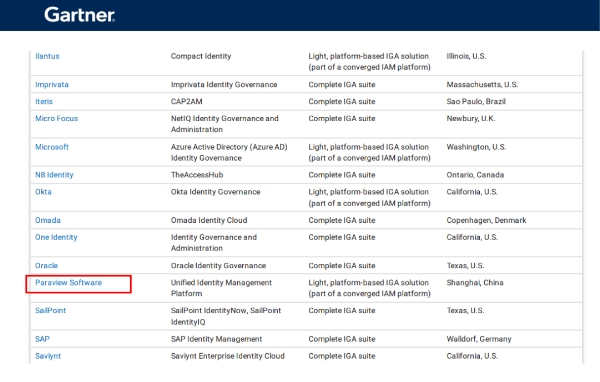Open the Omada vendor link

point(48,220)
